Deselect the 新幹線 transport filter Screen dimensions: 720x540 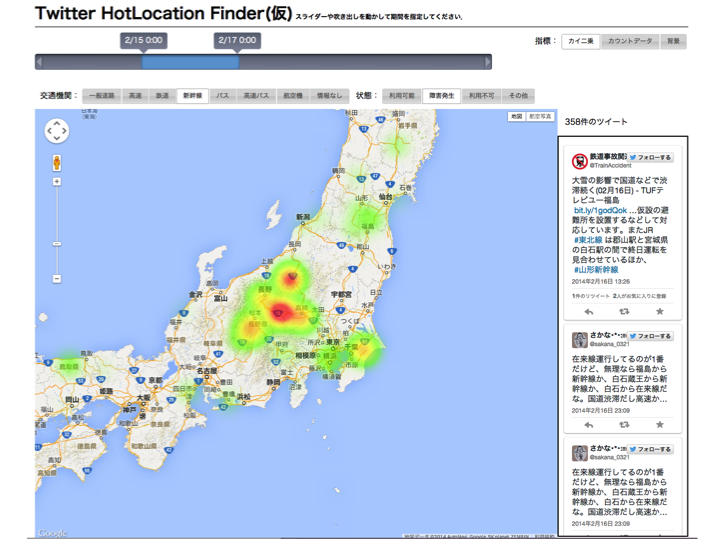(193, 96)
